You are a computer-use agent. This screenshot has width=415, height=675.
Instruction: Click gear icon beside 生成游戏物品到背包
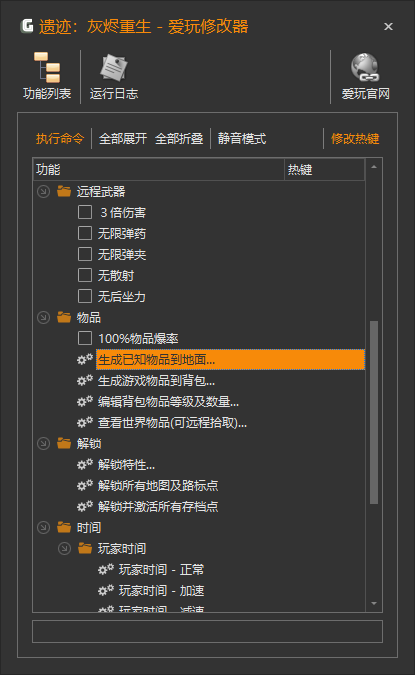click(x=85, y=380)
